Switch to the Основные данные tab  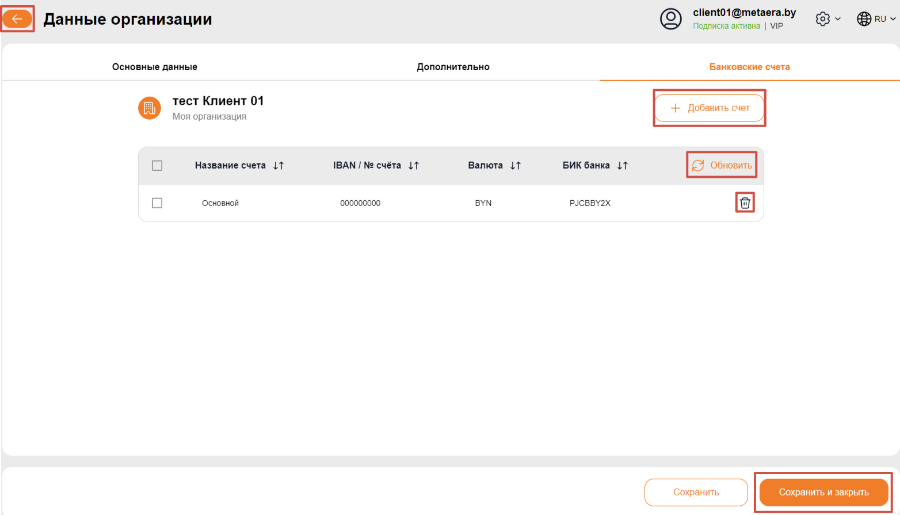point(154,67)
